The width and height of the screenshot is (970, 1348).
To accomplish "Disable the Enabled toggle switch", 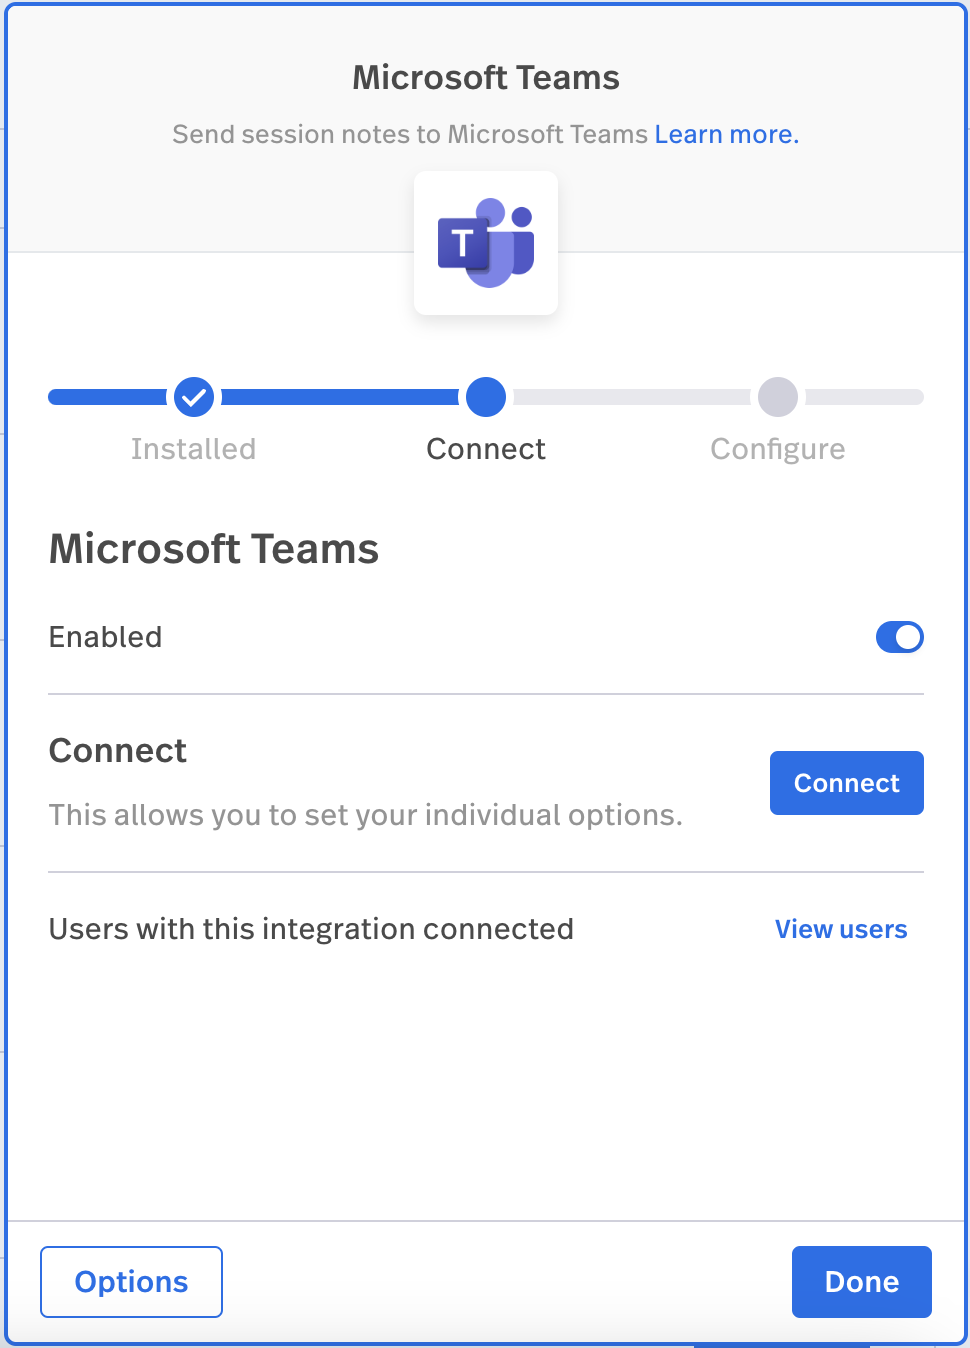I will pyautogui.click(x=900, y=637).
